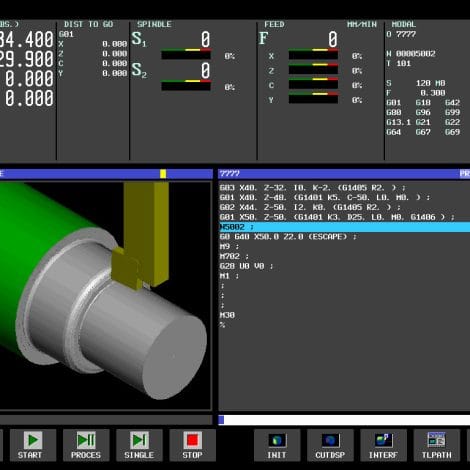This screenshot has width=470, height=470.
Task: Click the MODAL panel heading
Action: pos(404,24)
